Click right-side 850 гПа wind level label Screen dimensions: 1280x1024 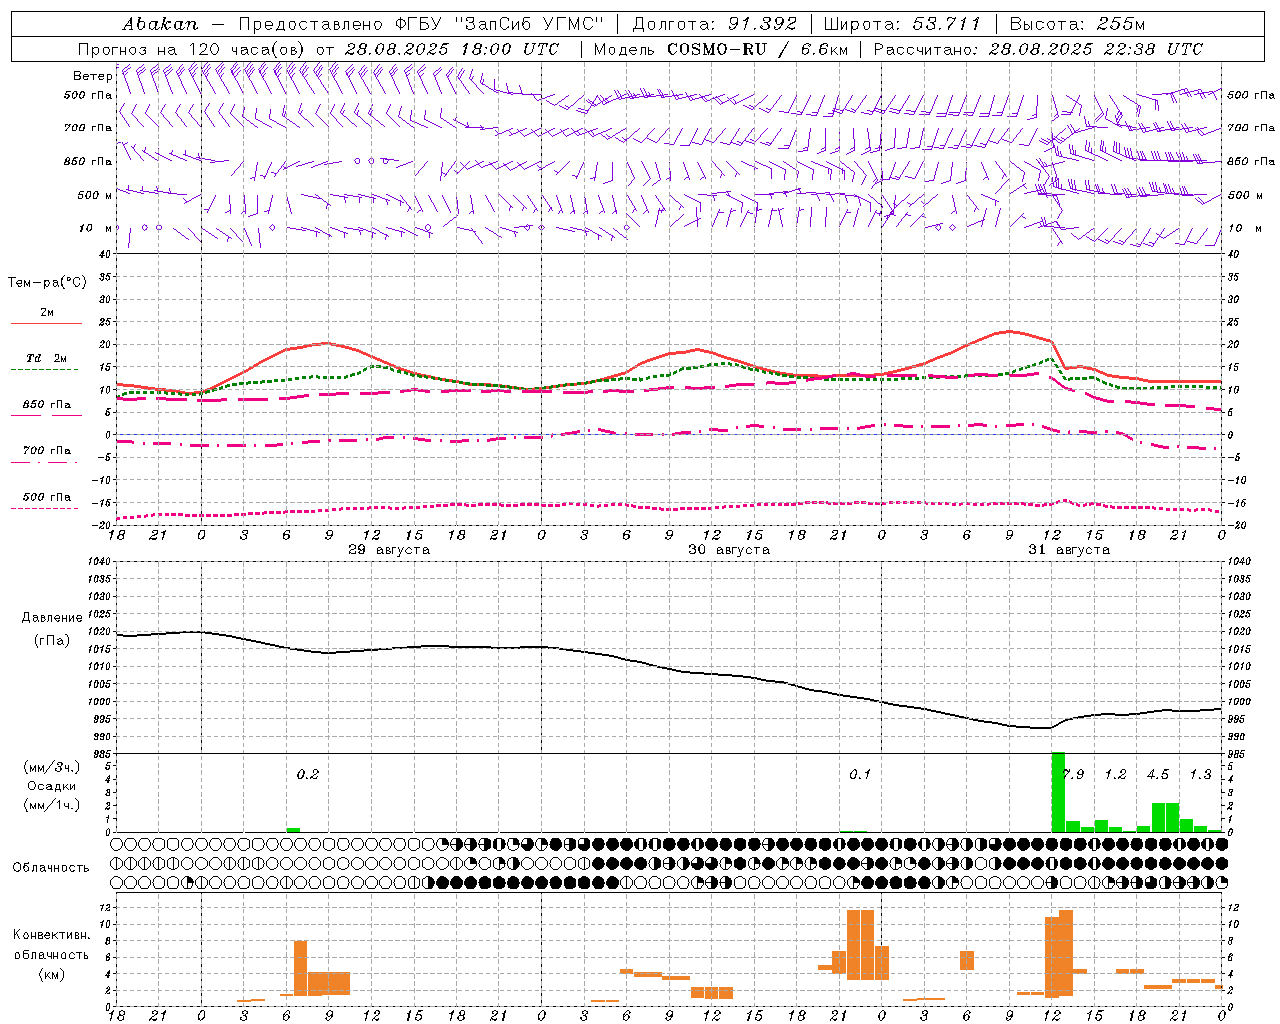pos(1251,161)
